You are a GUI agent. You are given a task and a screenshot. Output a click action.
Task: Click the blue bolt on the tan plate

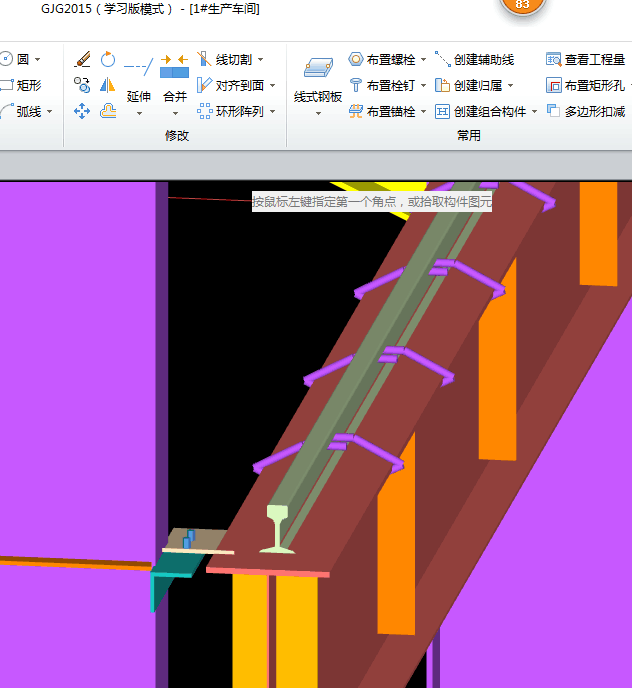pos(189,539)
